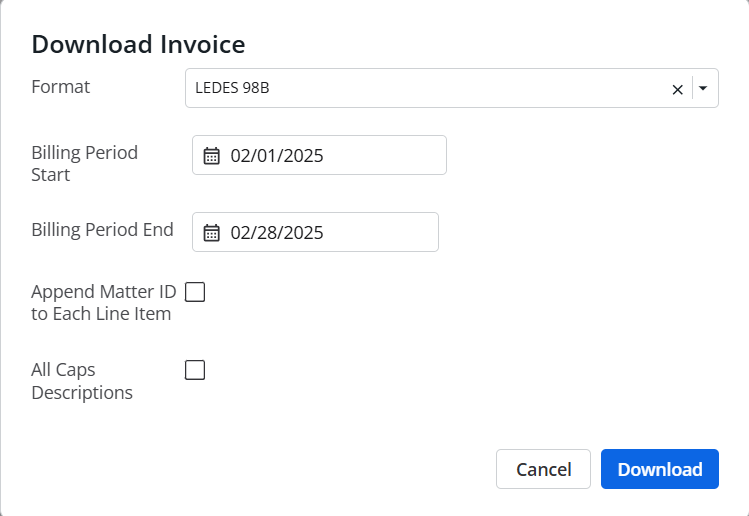Enable Append Matter ID to Each Line Item

pyautogui.click(x=195, y=292)
